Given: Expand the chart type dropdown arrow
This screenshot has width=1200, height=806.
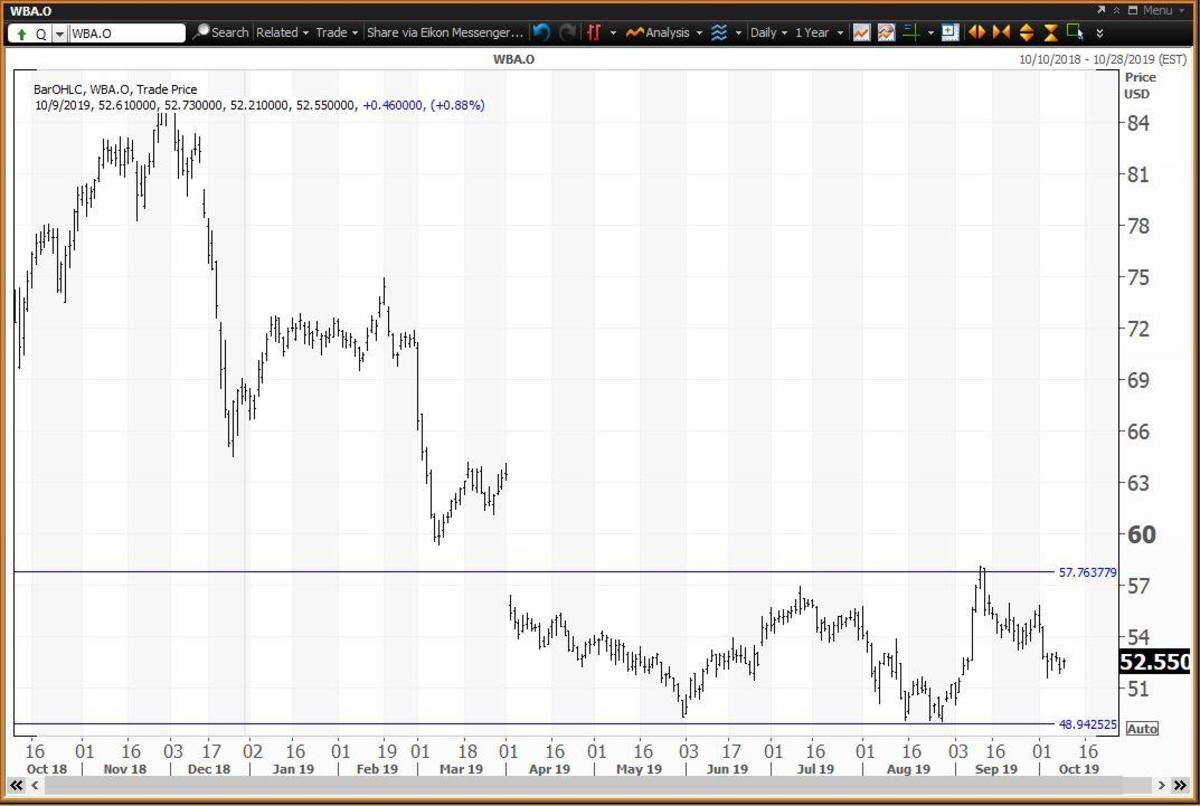Looking at the screenshot, I should (613, 33).
